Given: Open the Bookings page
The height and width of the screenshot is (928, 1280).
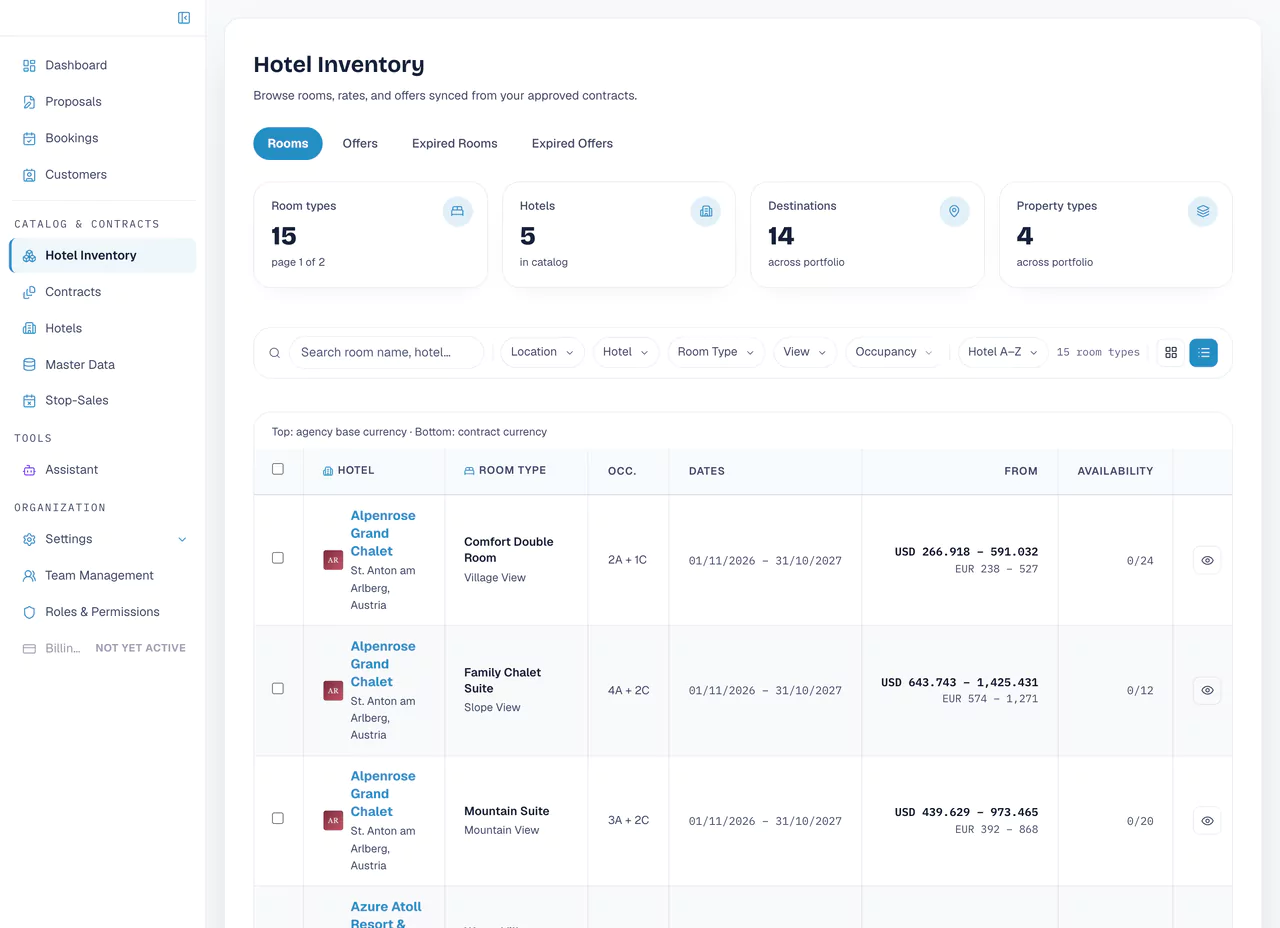Looking at the screenshot, I should (x=102, y=138).
